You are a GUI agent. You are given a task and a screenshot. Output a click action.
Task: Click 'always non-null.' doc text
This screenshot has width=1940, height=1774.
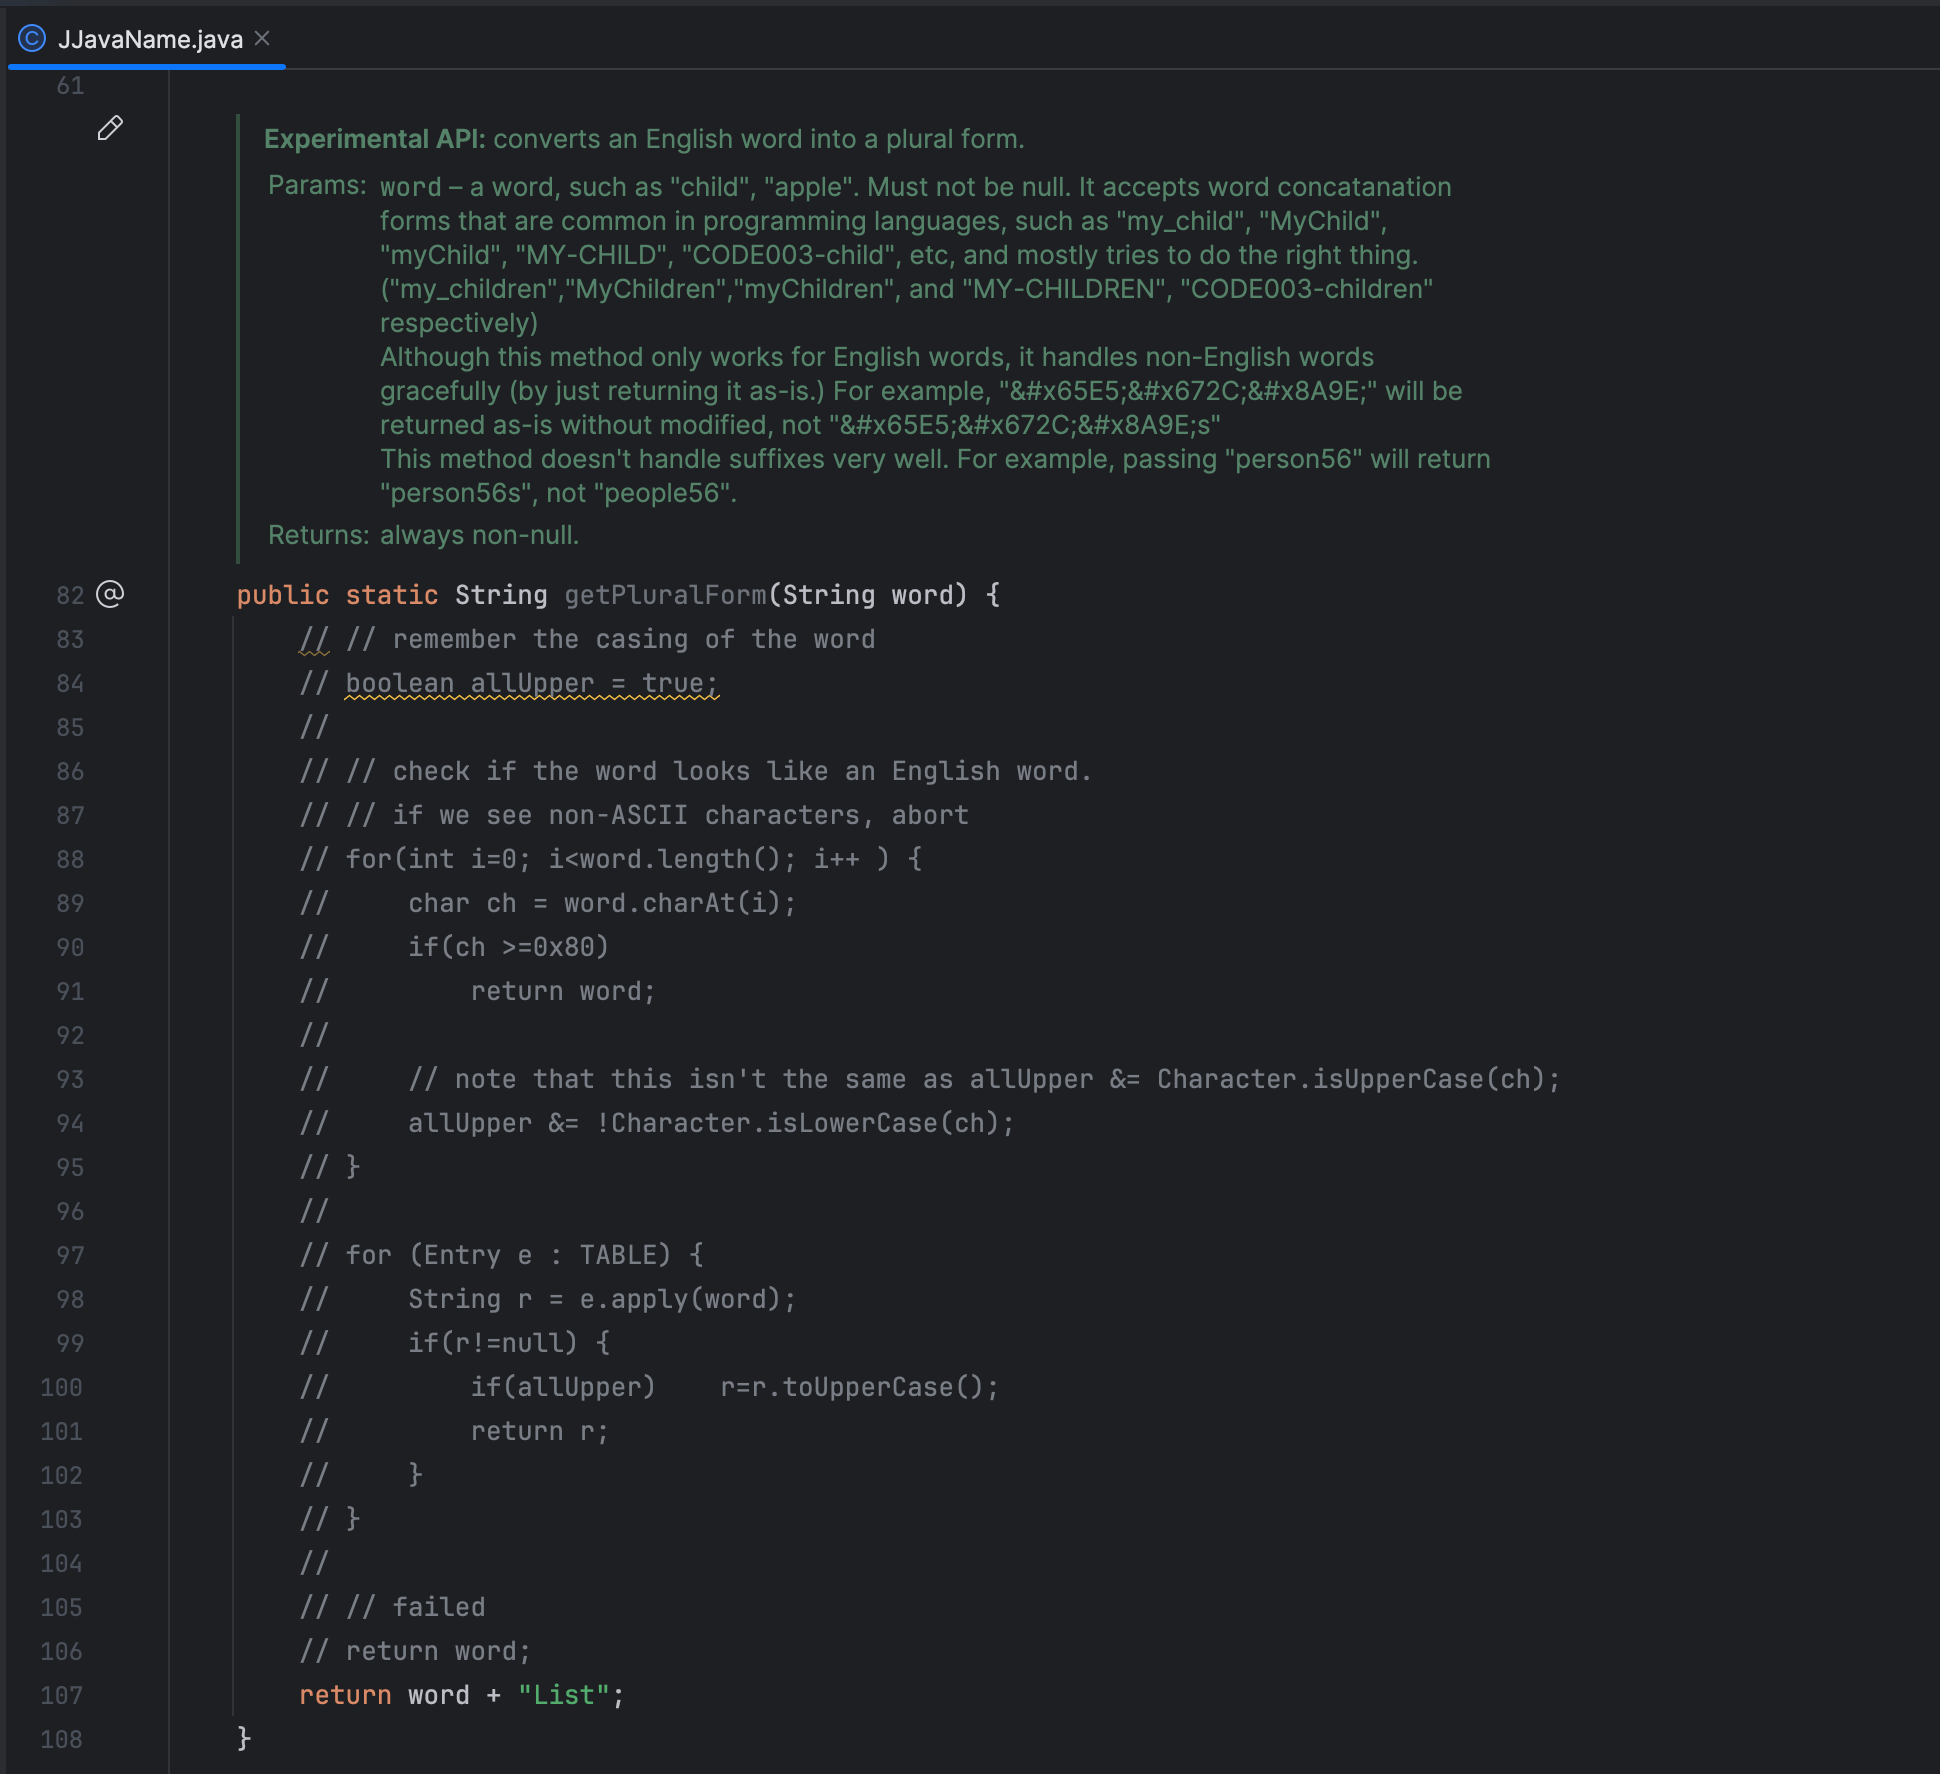pyautogui.click(x=479, y=535)
